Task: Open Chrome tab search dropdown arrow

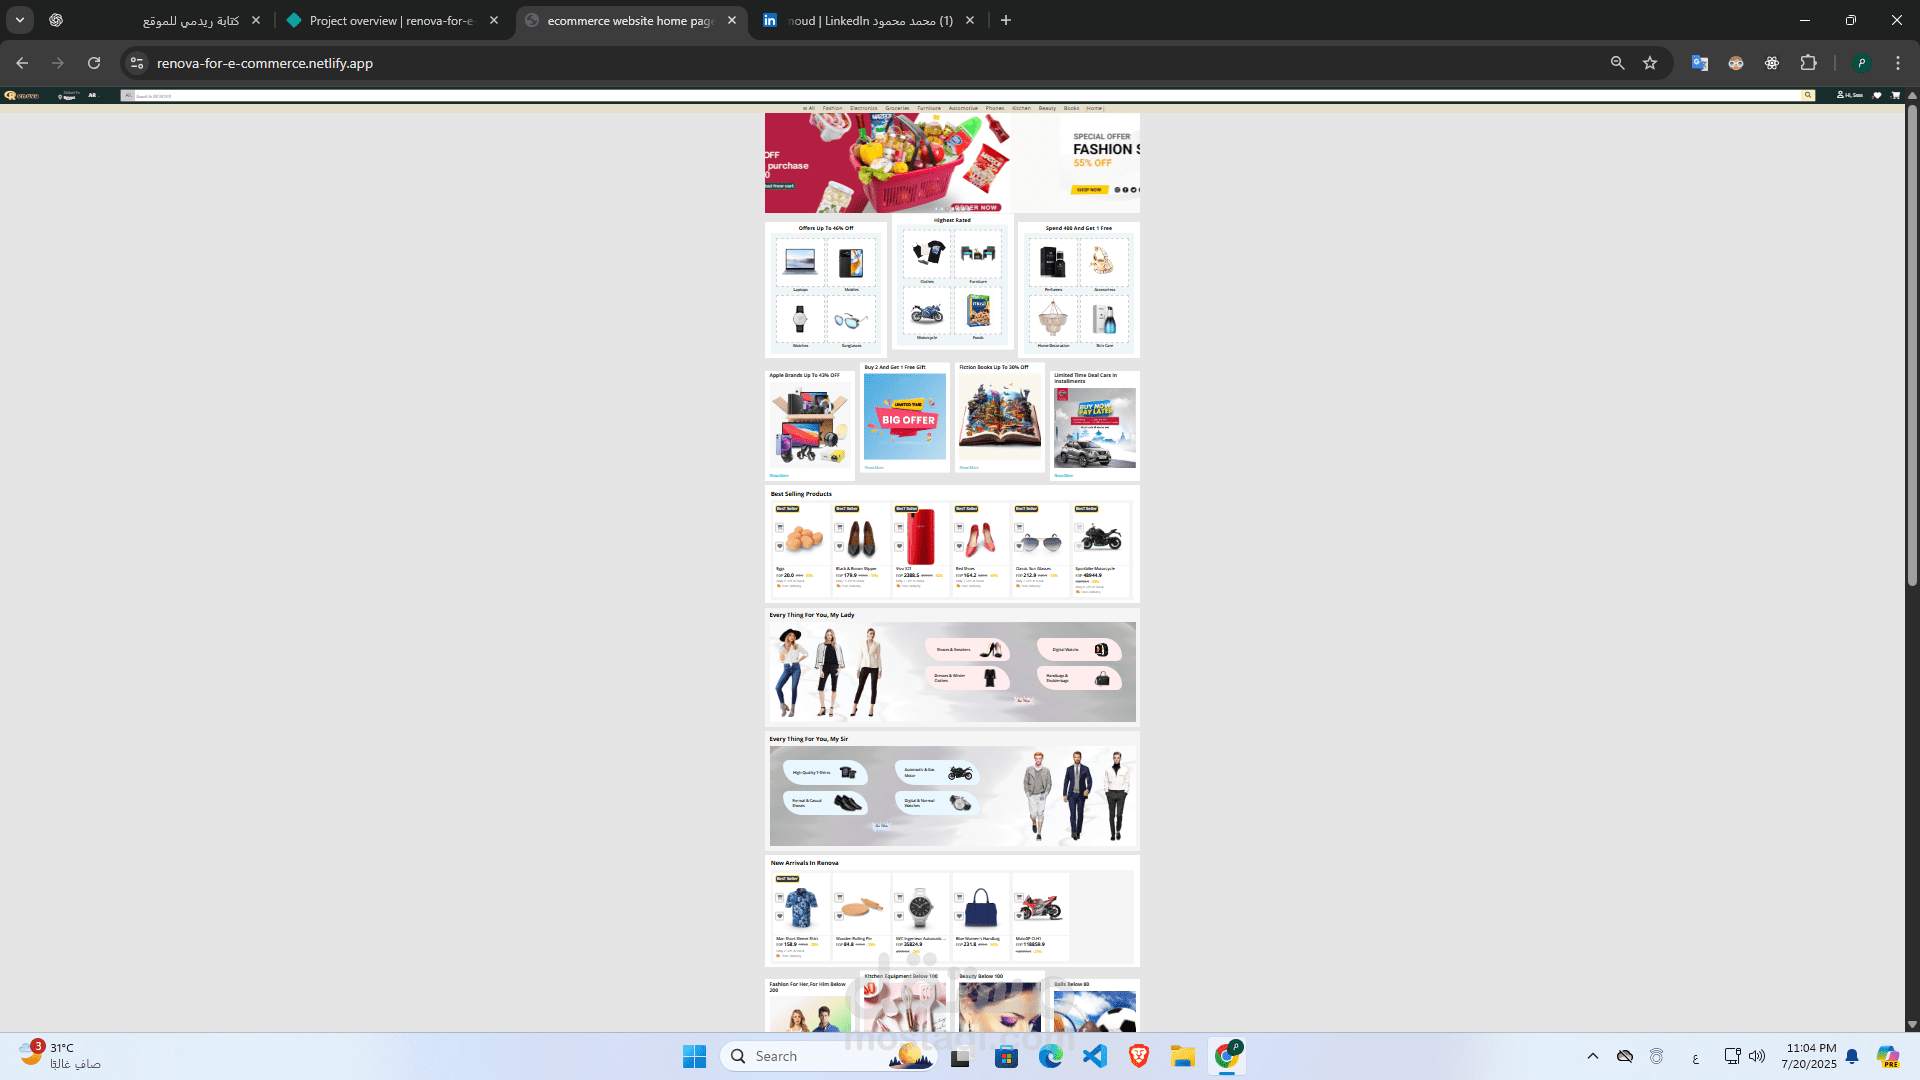Action: [19, 20]
